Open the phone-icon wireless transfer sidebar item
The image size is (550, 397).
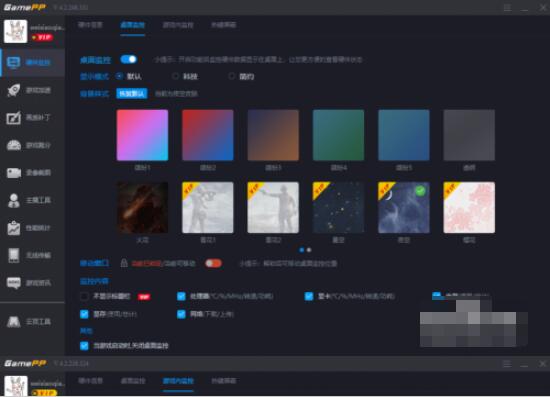[x=33, y=255]
